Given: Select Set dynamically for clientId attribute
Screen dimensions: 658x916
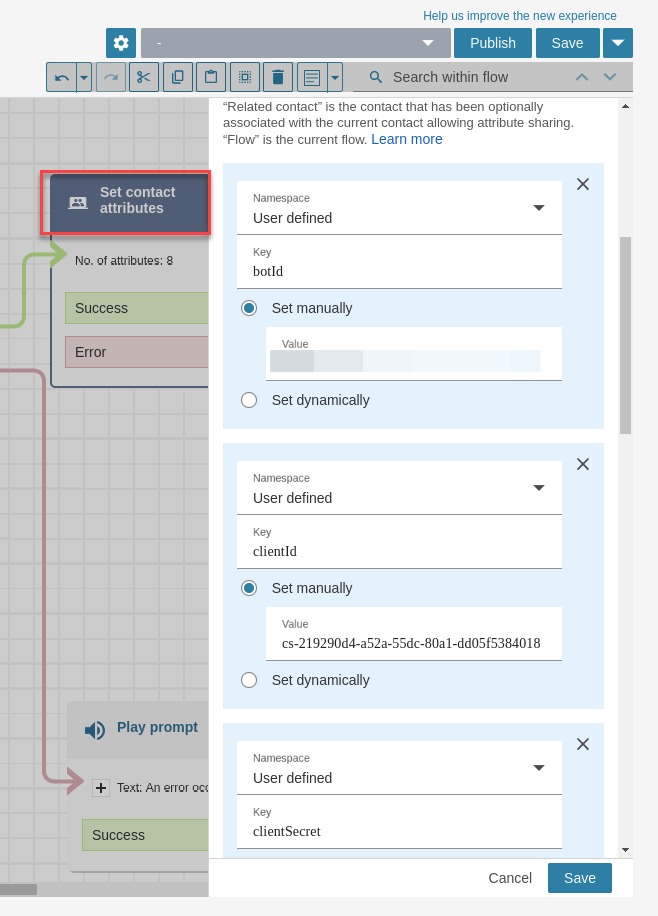Looking at the screenshot, I should click(249, 680).
